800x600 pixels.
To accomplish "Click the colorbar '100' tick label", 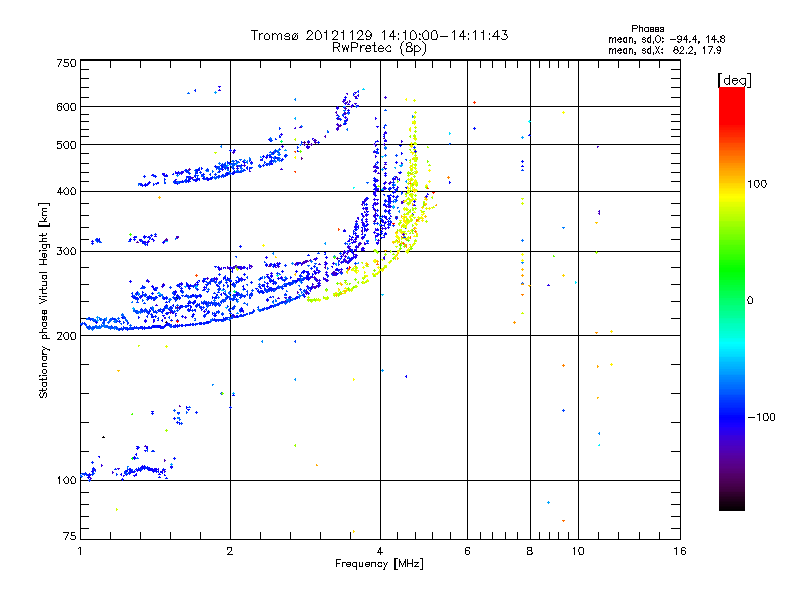I will pos(757,184).
